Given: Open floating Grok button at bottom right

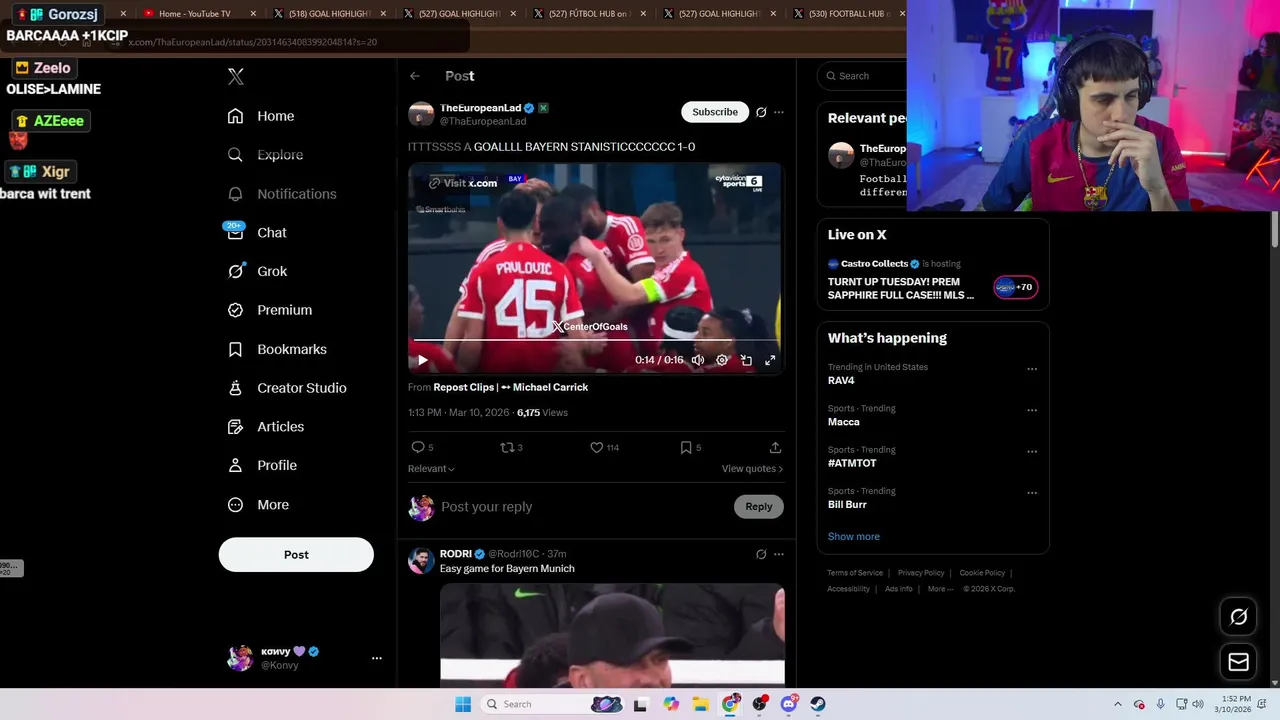Looking at the screenshot, I should [x=1238, y=617].
